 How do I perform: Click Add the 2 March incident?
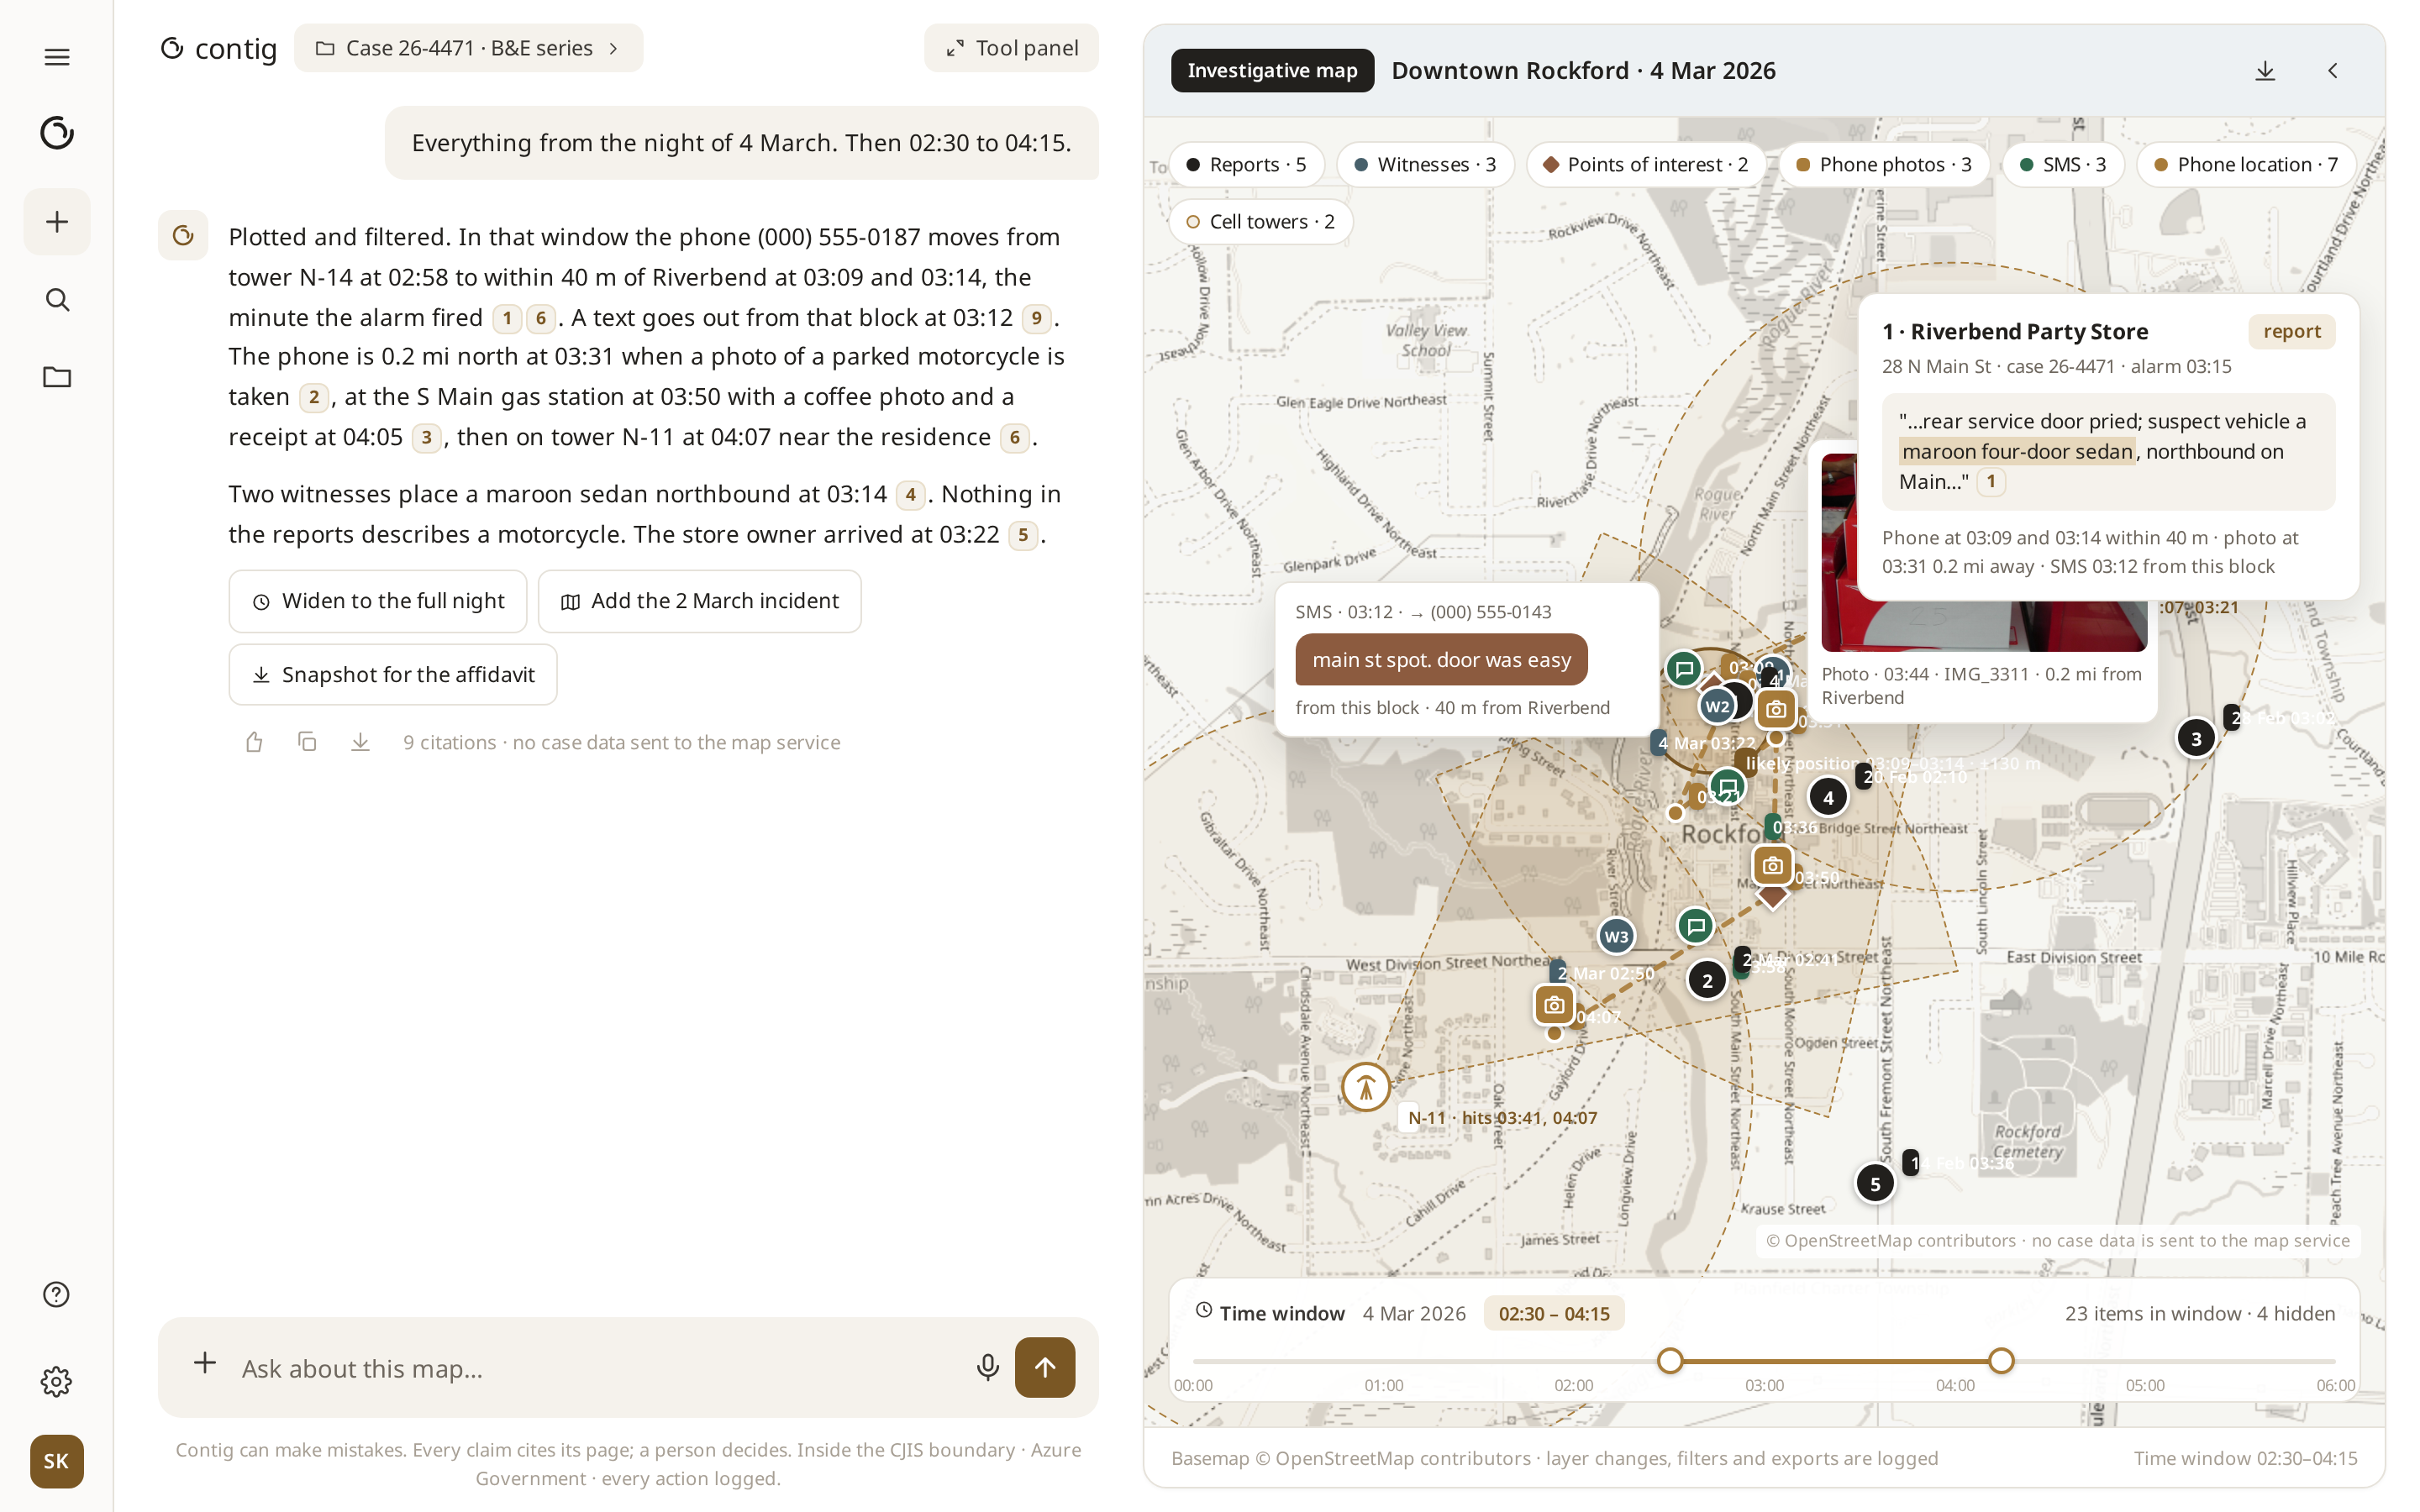click(699, 601)
